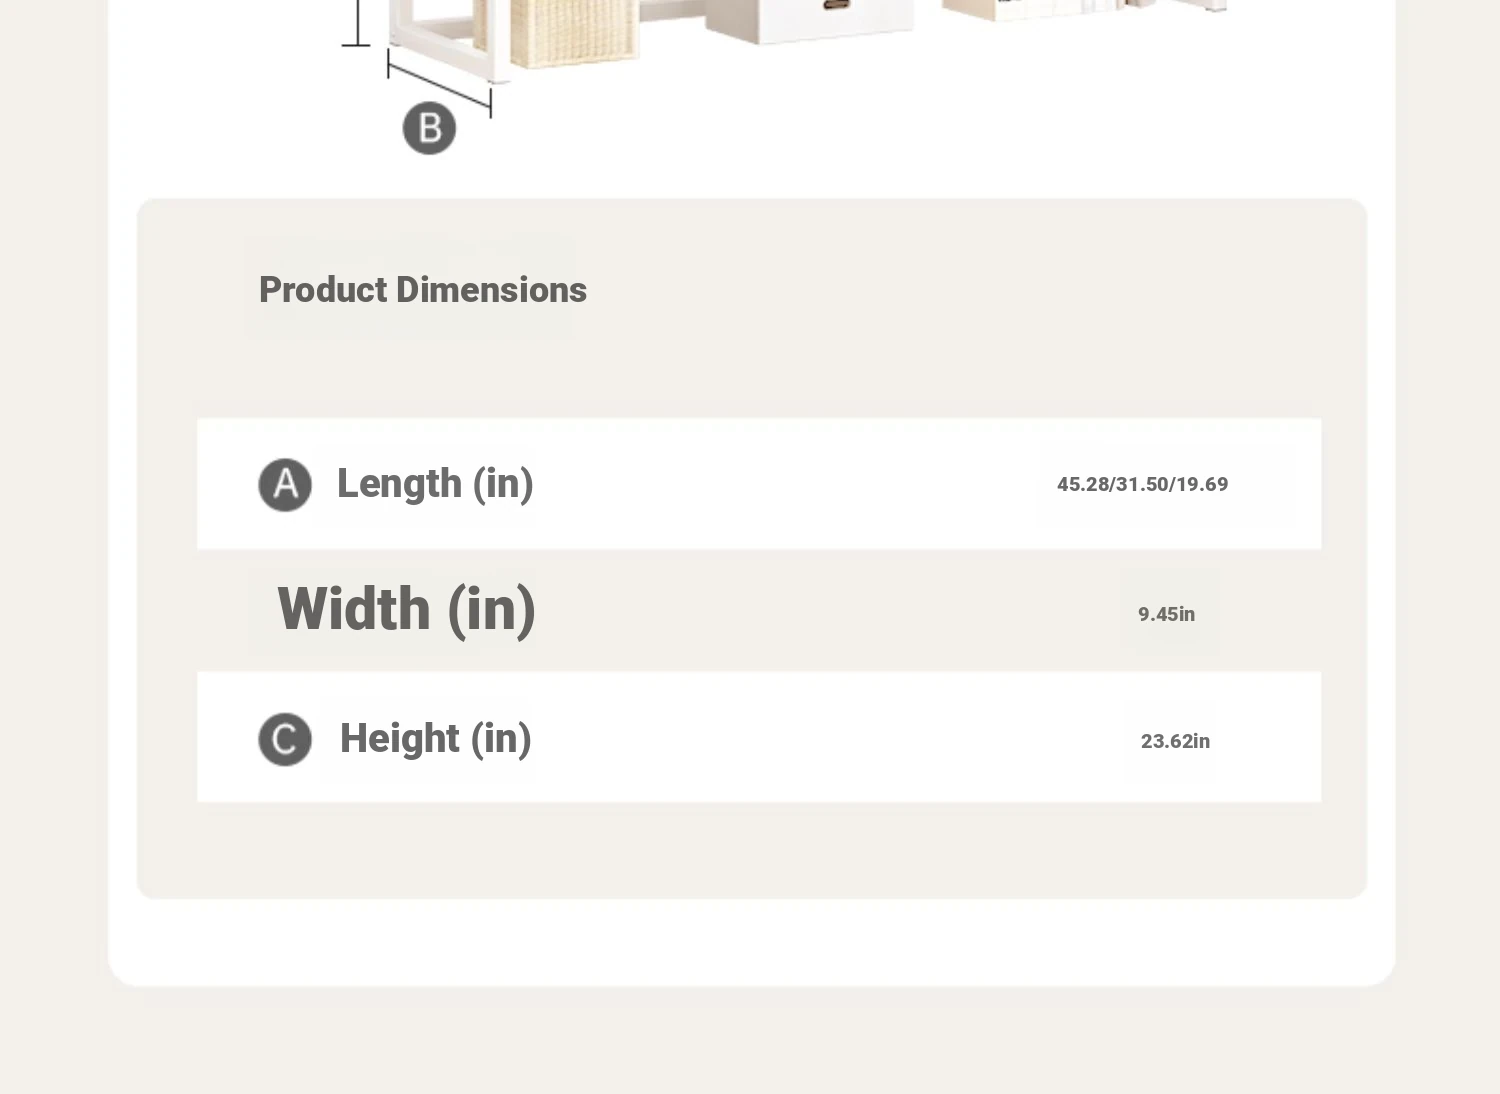Viewport: 1500px width, 1094px height.
Task: Select the Height (in) label
Action: pos(435,739)
